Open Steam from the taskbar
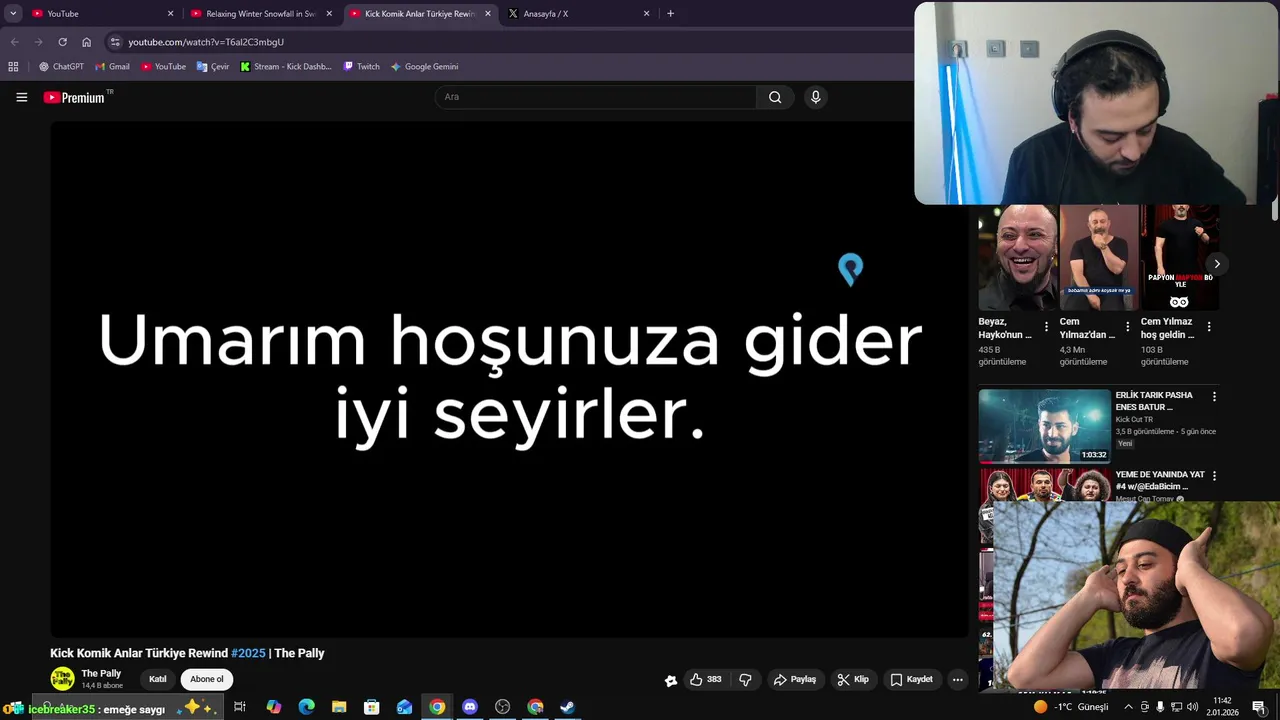 (x=567, y=707)
